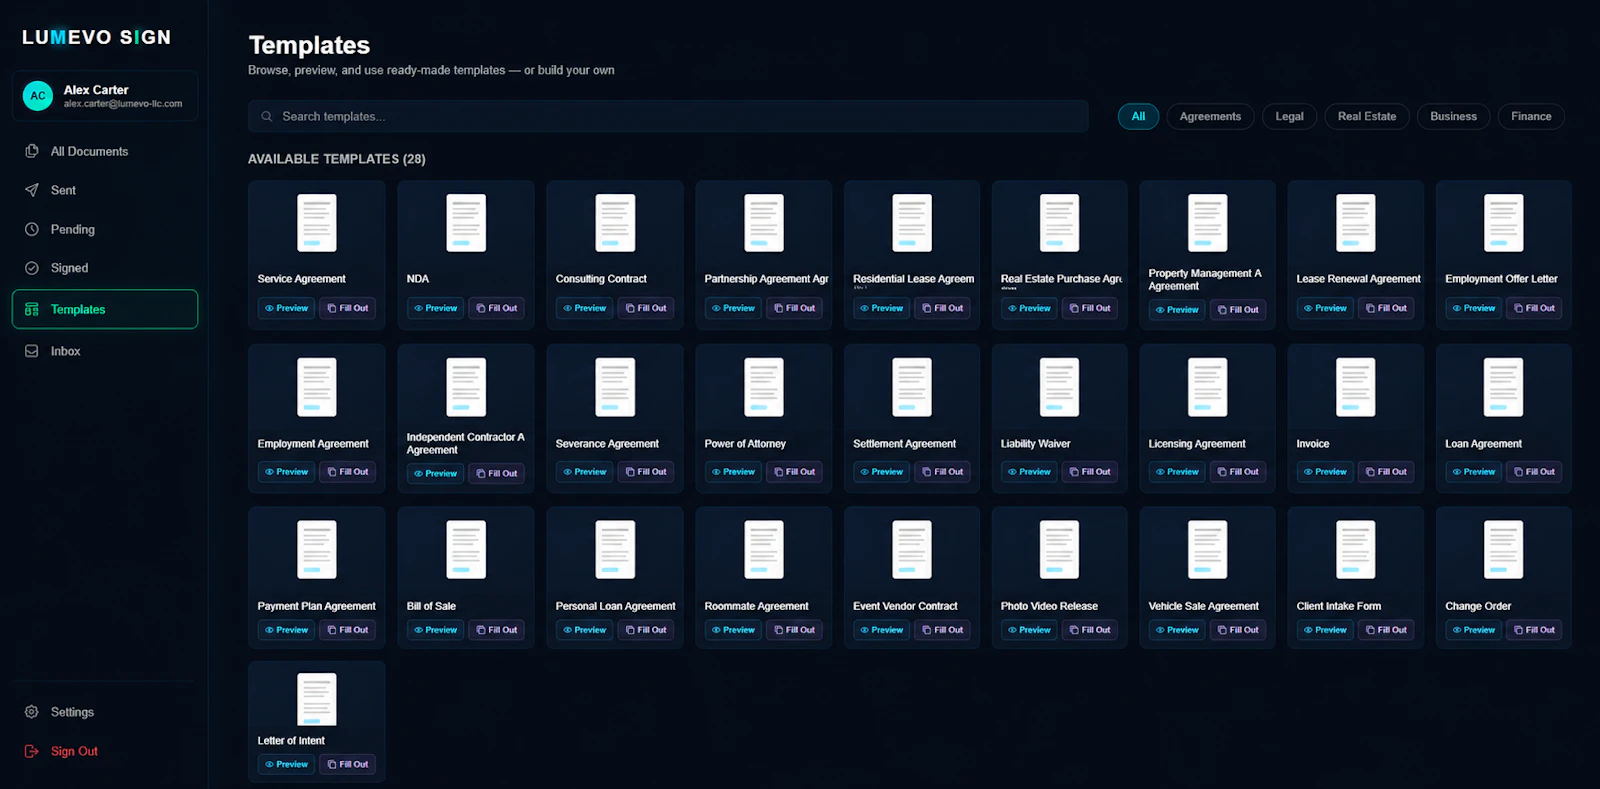
Task: Open the All Documents page
Action: (x=105, y=151)
